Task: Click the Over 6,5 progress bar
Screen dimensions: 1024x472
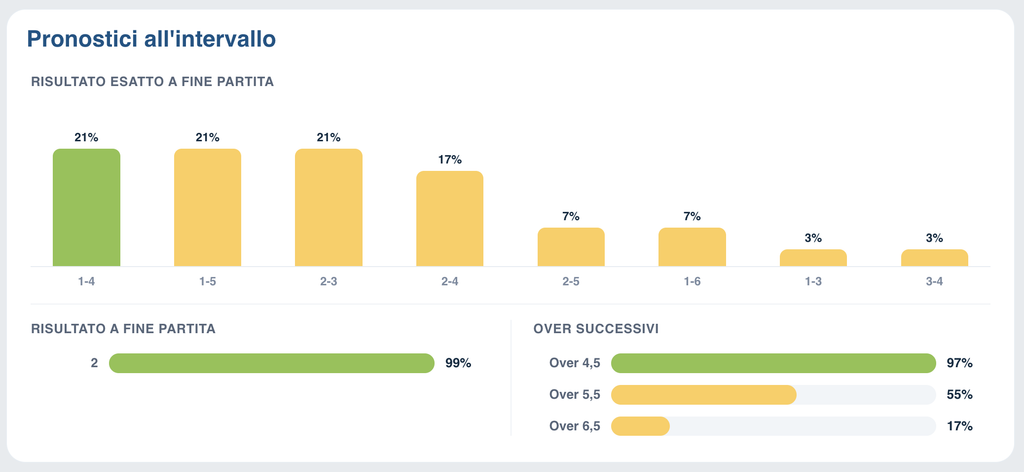Action: coord(773,426)
